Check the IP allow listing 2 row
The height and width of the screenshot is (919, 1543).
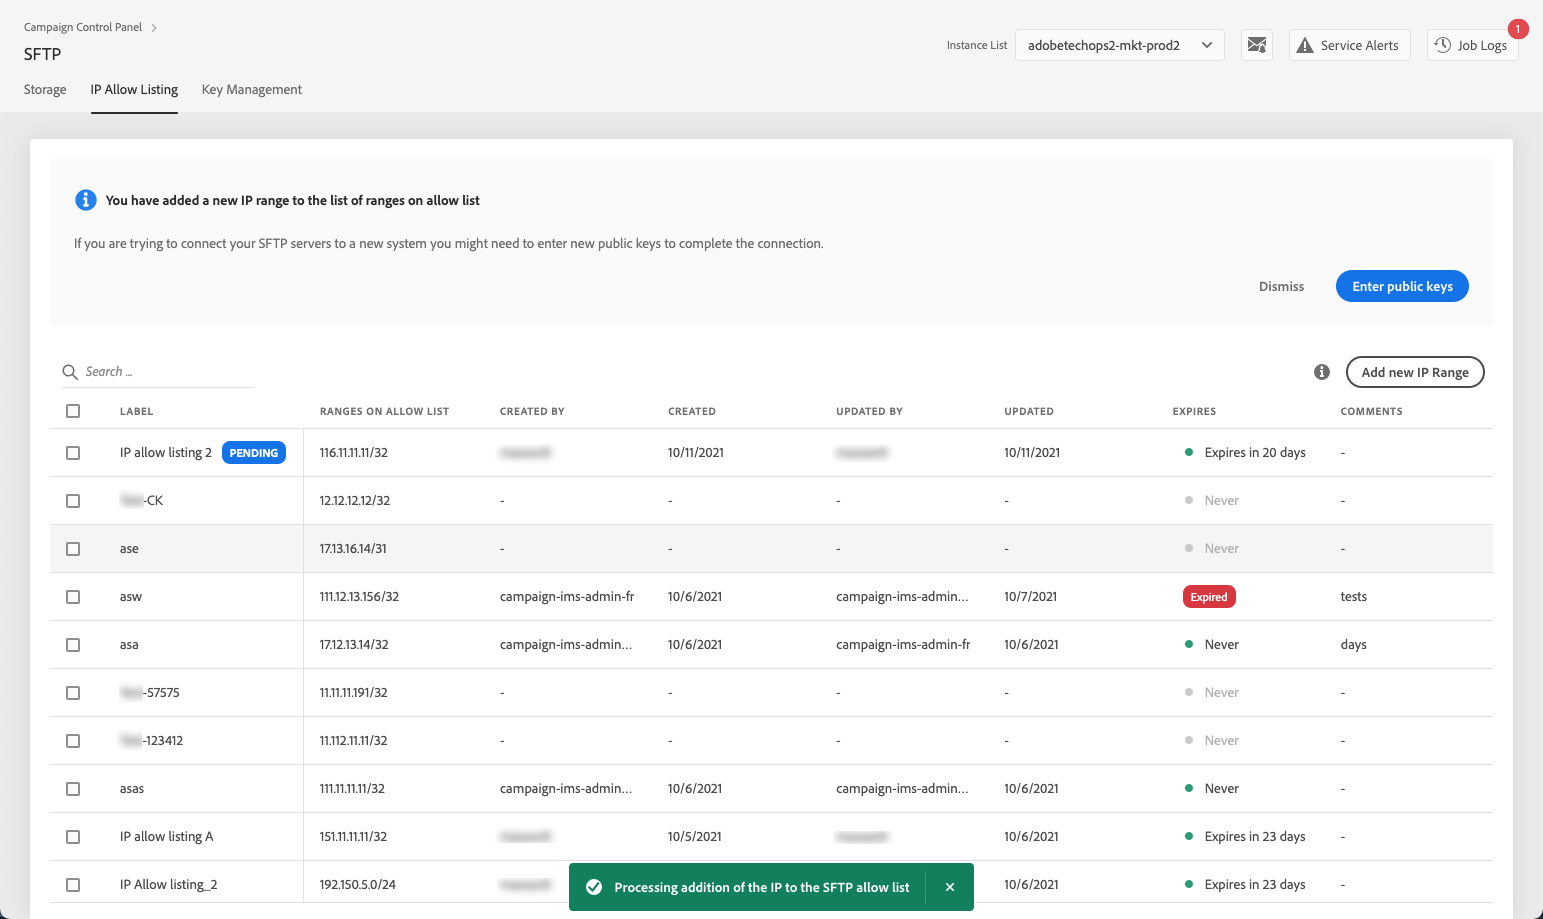point(73,453)
